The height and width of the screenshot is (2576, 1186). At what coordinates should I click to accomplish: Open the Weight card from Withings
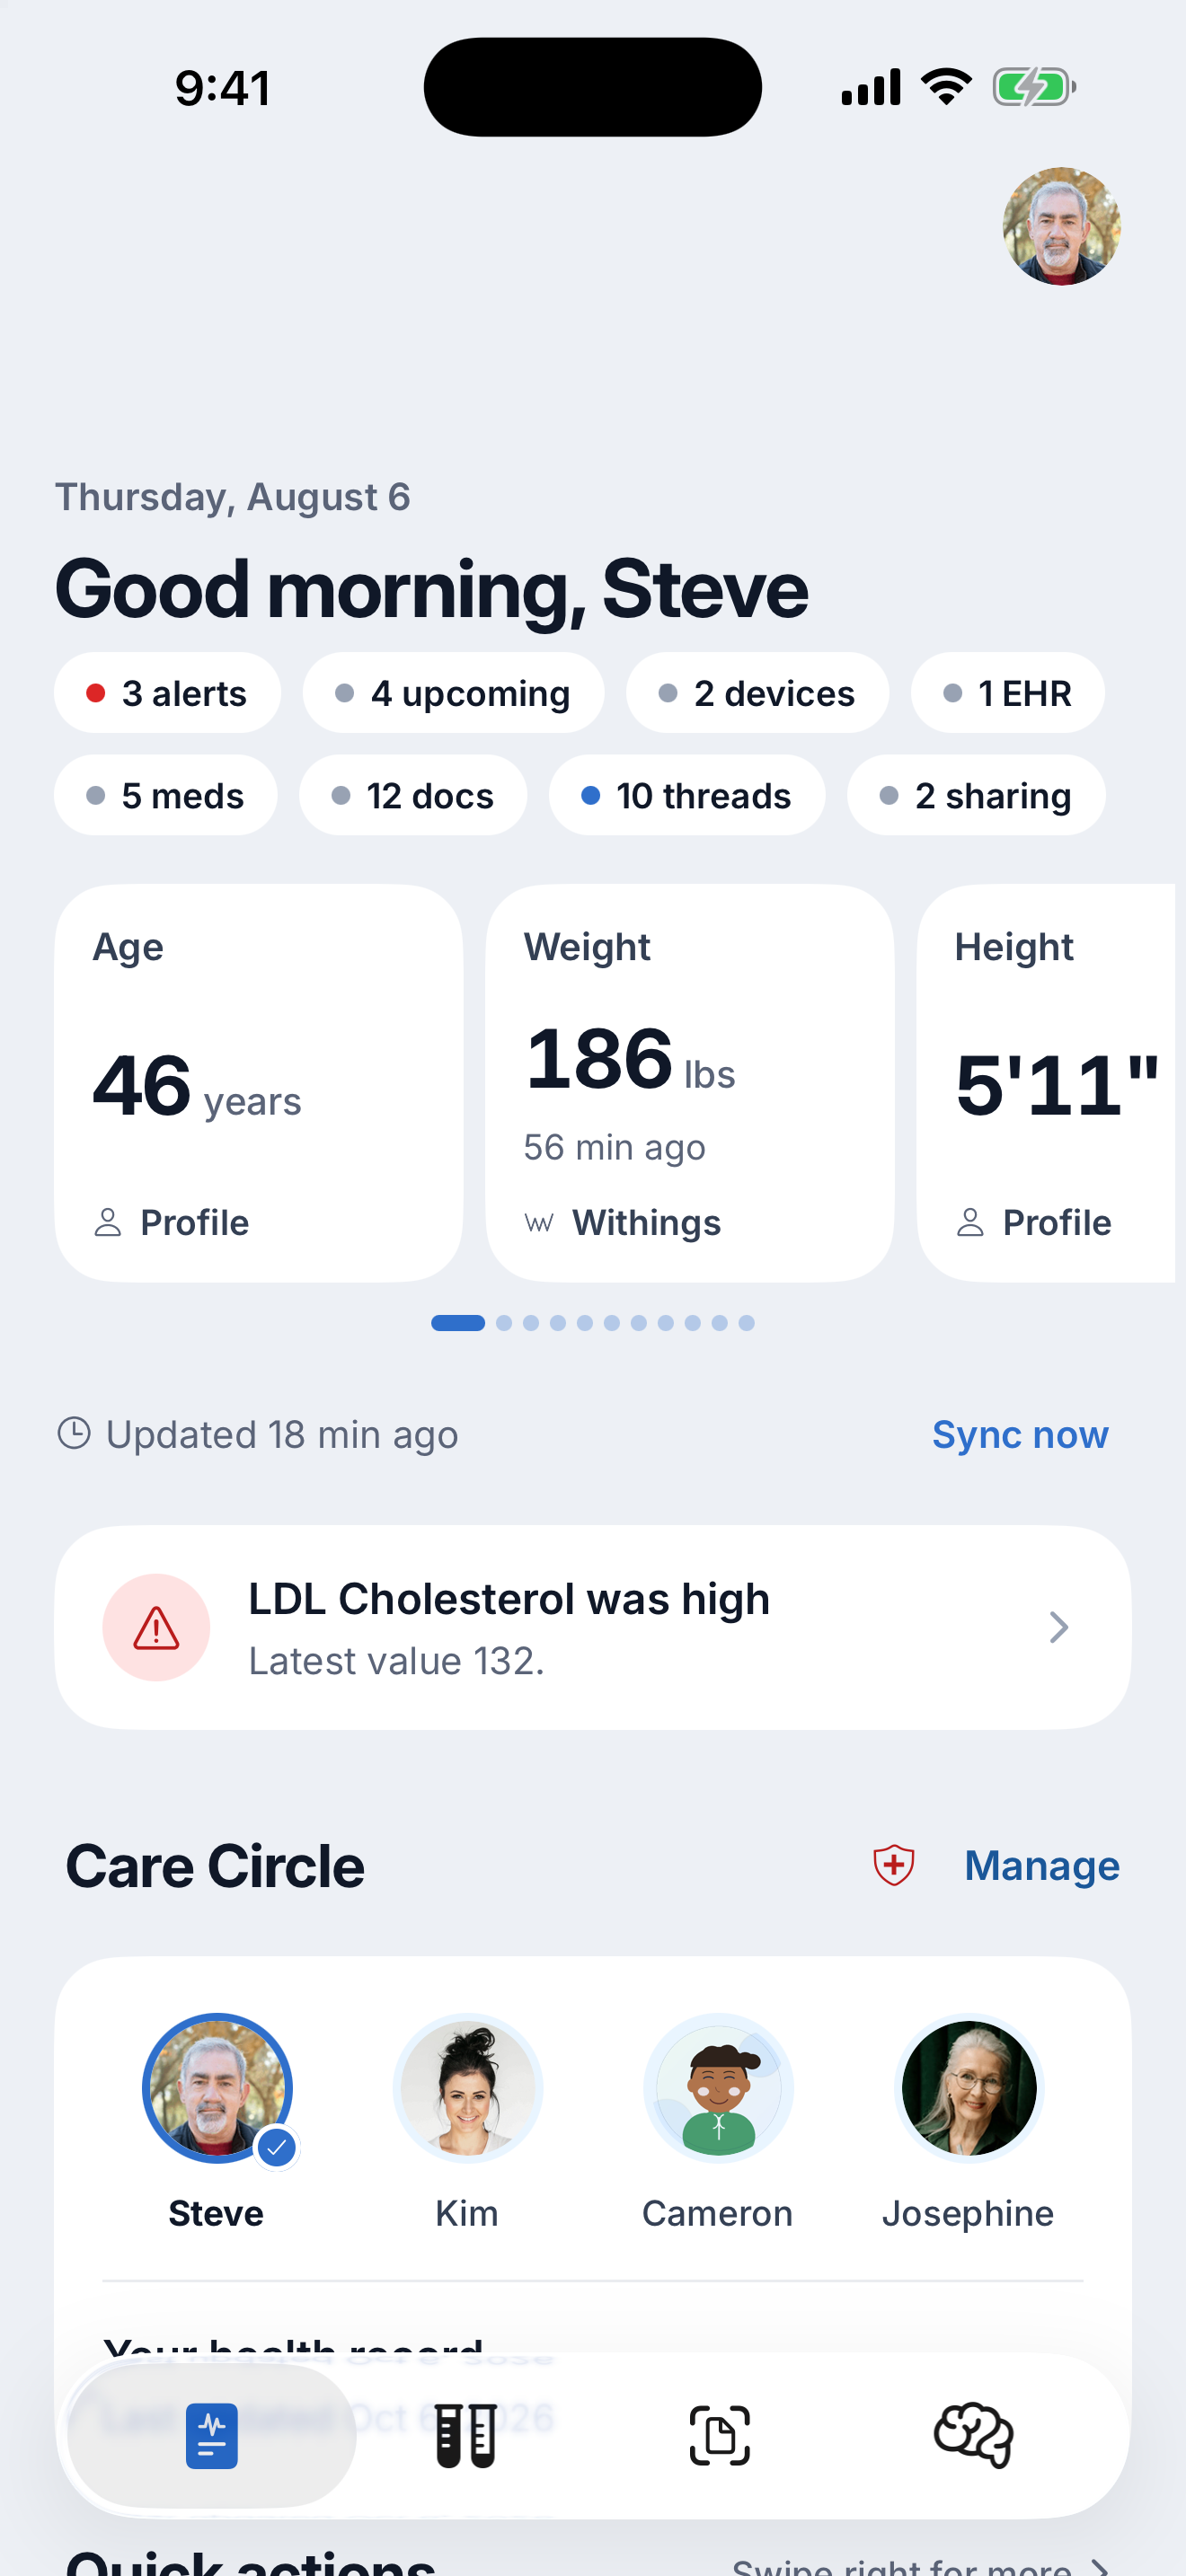(x=690, y=1083)
